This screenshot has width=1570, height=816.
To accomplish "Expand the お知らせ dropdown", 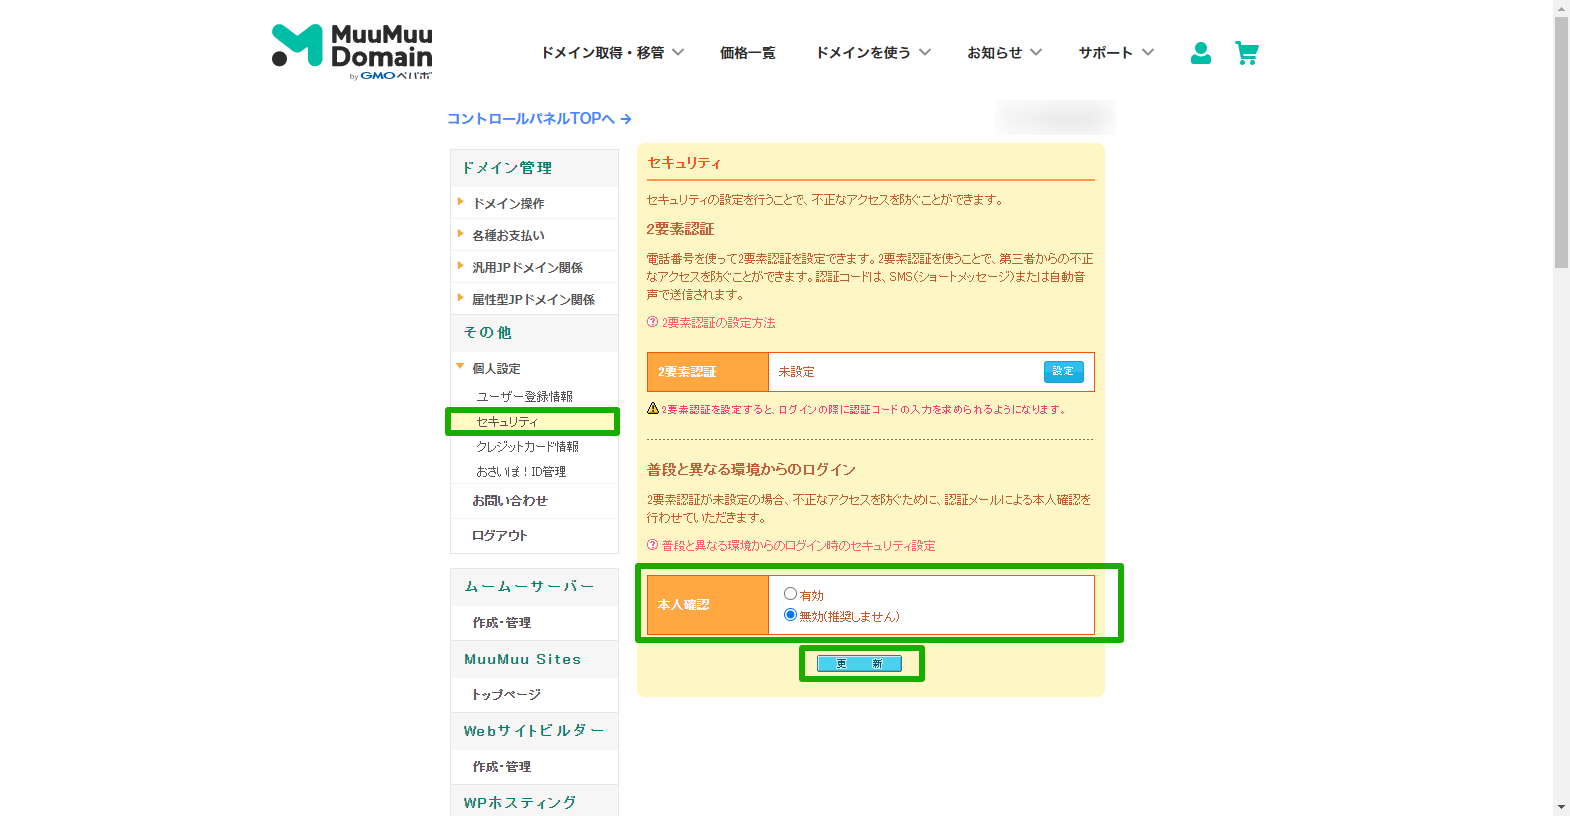I will 1004,53.
